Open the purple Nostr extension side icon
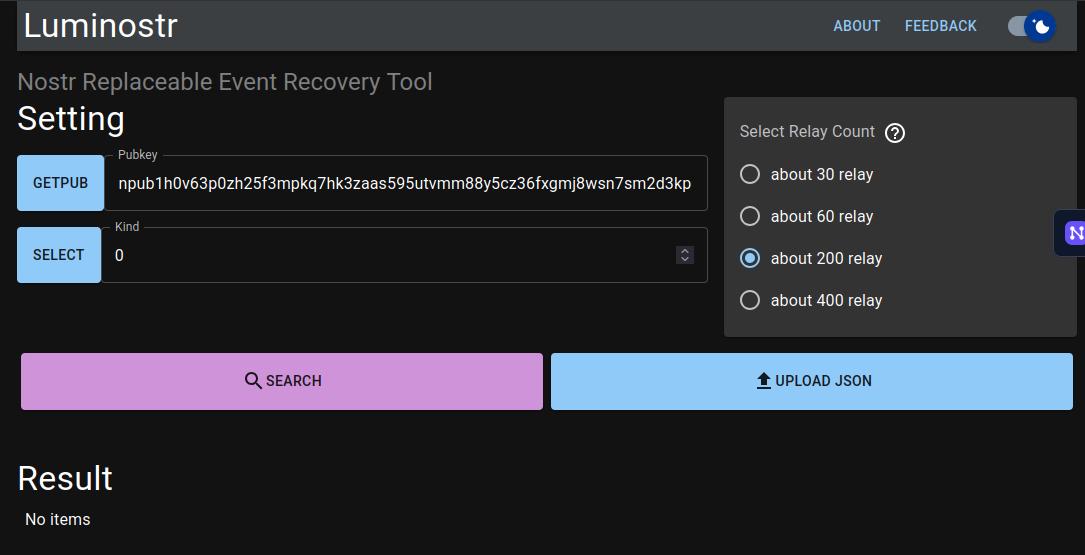 (x=1073, y=233)
